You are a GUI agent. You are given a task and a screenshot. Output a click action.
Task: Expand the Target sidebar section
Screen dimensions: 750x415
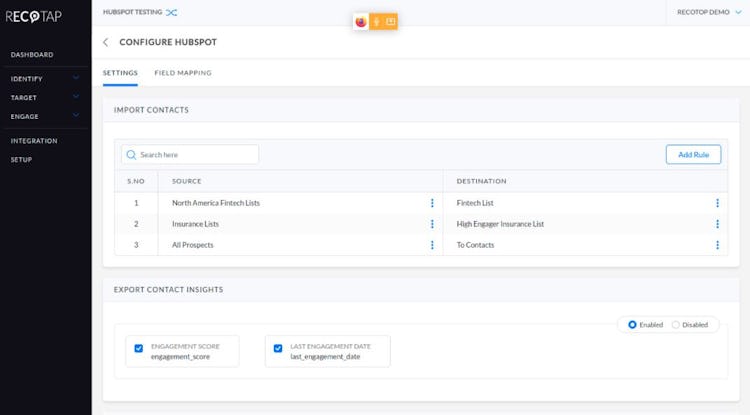click(76, 97)
